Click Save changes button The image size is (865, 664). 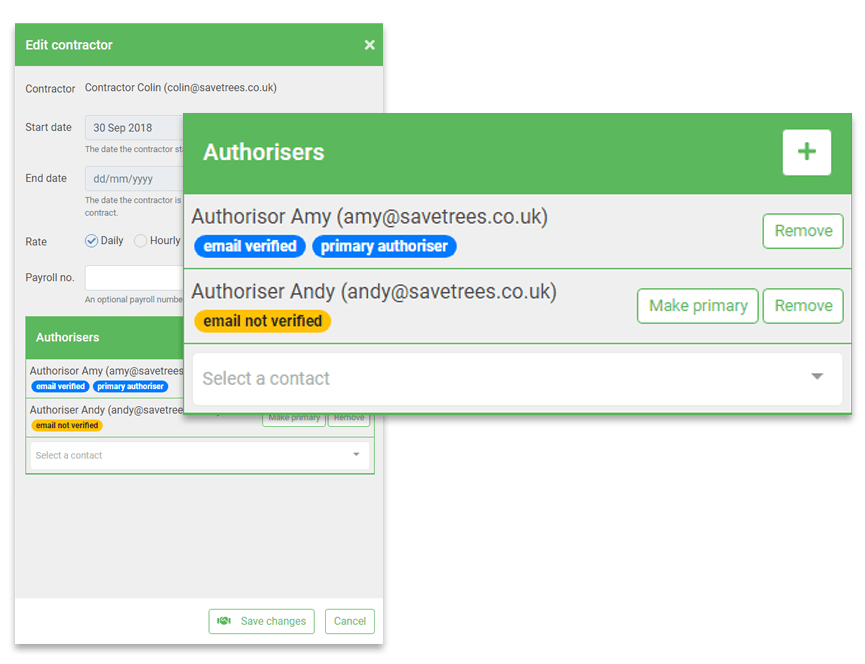click(x=261, y=621)
